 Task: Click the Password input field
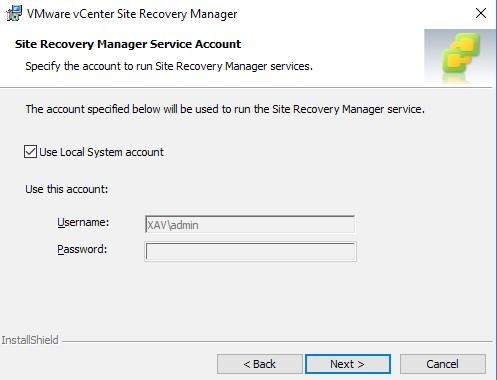coord(250,251)
